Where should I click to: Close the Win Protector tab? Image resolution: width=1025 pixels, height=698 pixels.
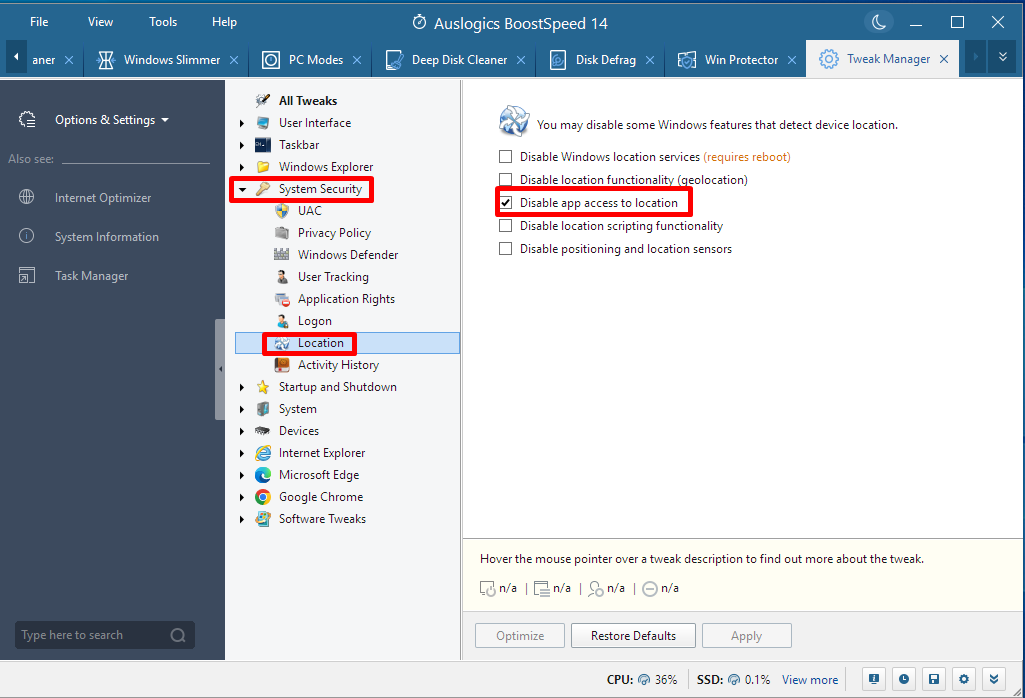coord(792,60)
